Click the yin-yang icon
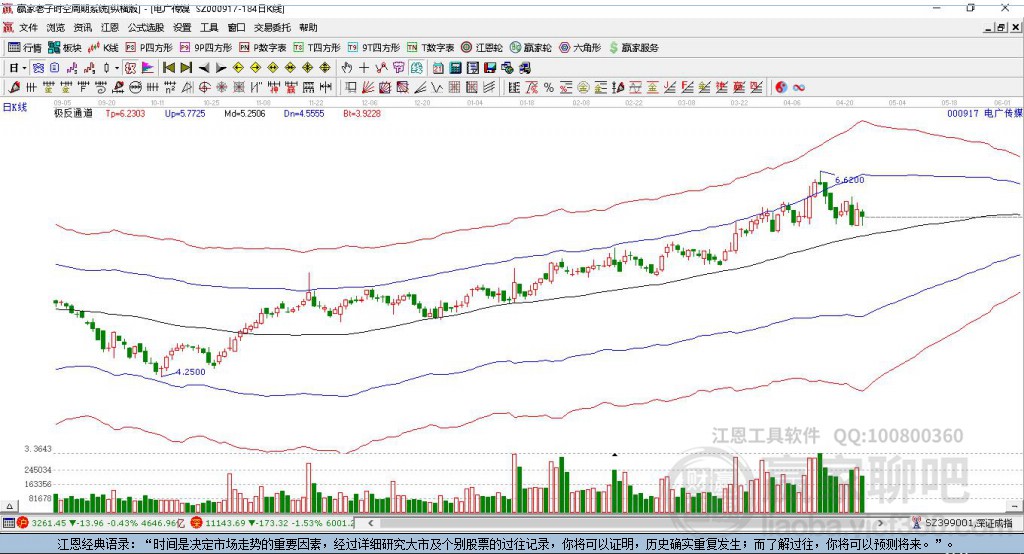Screen dimensions: 1024x554 click(781, 87)
